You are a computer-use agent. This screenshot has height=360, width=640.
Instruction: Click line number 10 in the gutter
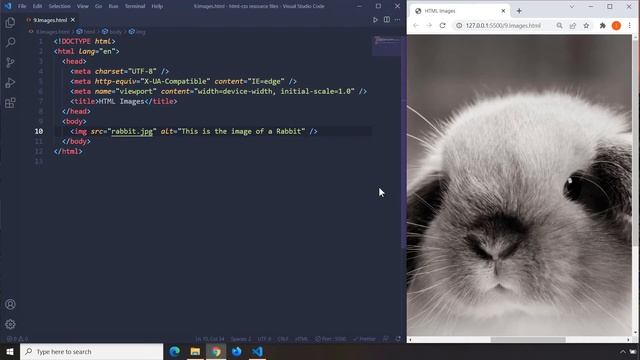39,131
